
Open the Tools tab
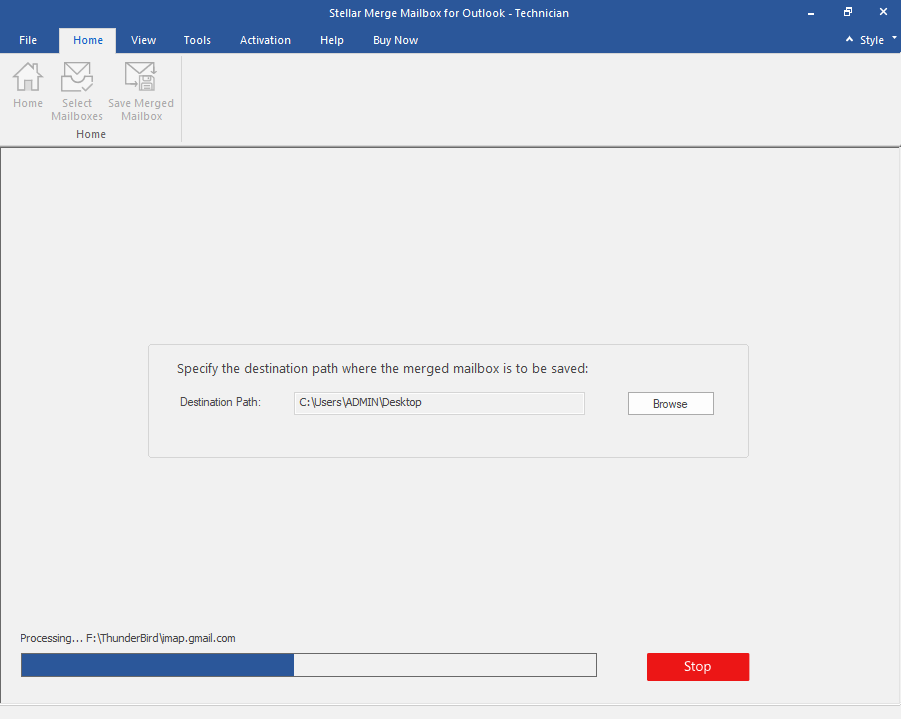pos(197,40)
